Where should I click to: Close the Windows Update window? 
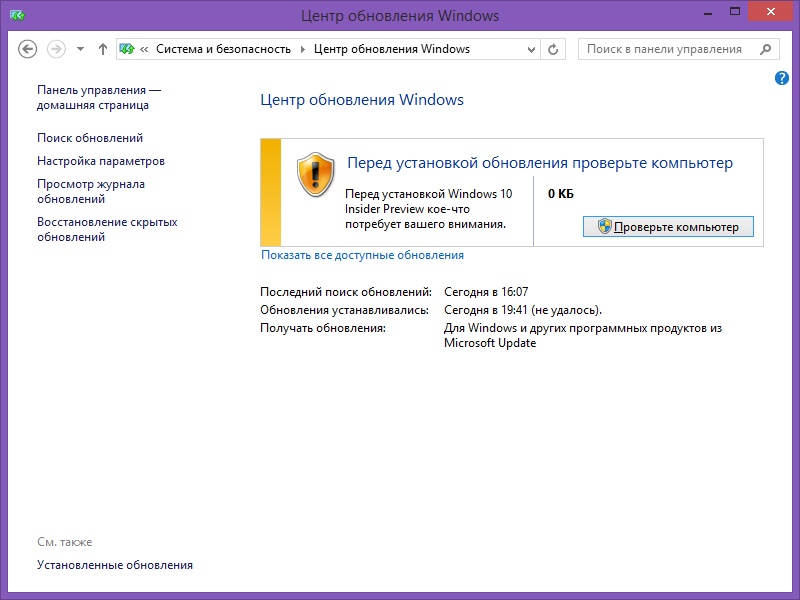770,12
